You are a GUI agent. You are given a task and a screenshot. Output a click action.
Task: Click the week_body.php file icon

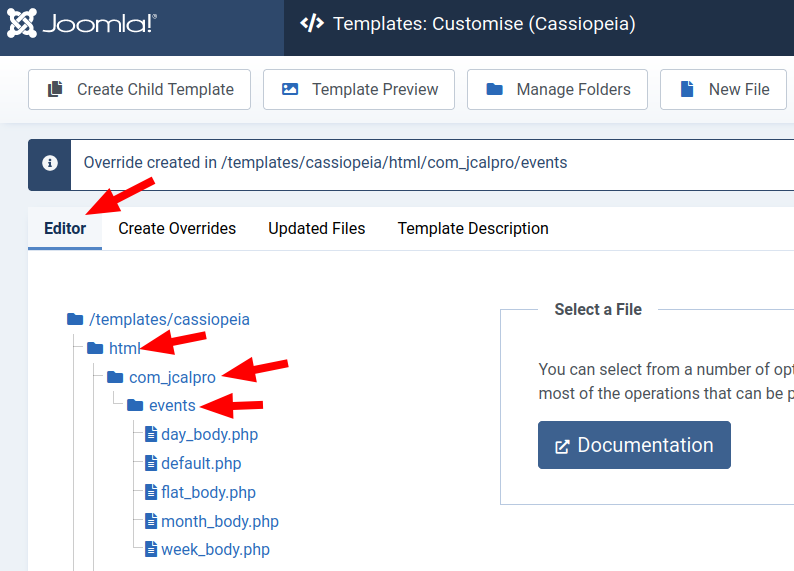(151, 549)
